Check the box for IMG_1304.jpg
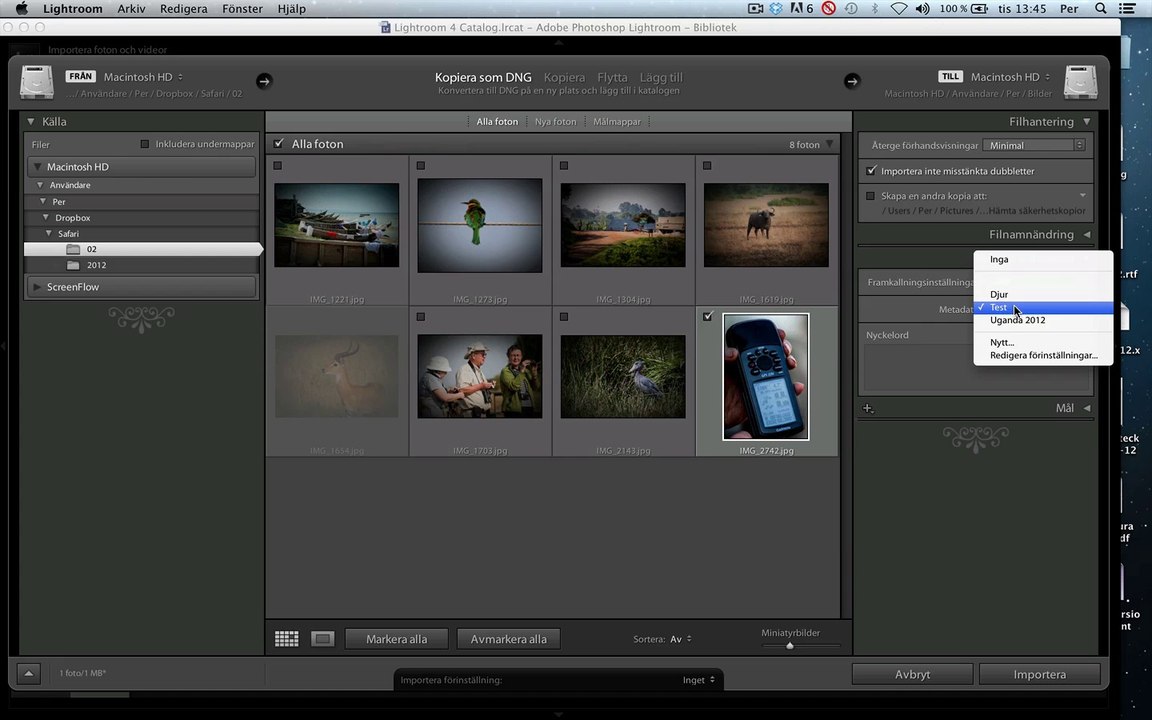The image size is (1152, 720). pos(564,166)
